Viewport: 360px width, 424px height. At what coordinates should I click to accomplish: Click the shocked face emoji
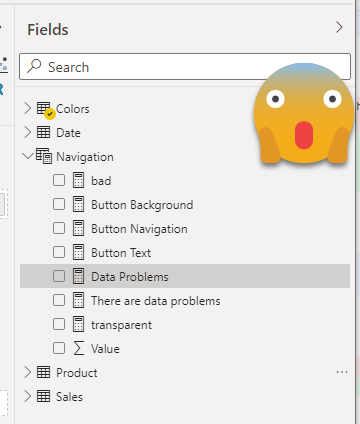304,113
